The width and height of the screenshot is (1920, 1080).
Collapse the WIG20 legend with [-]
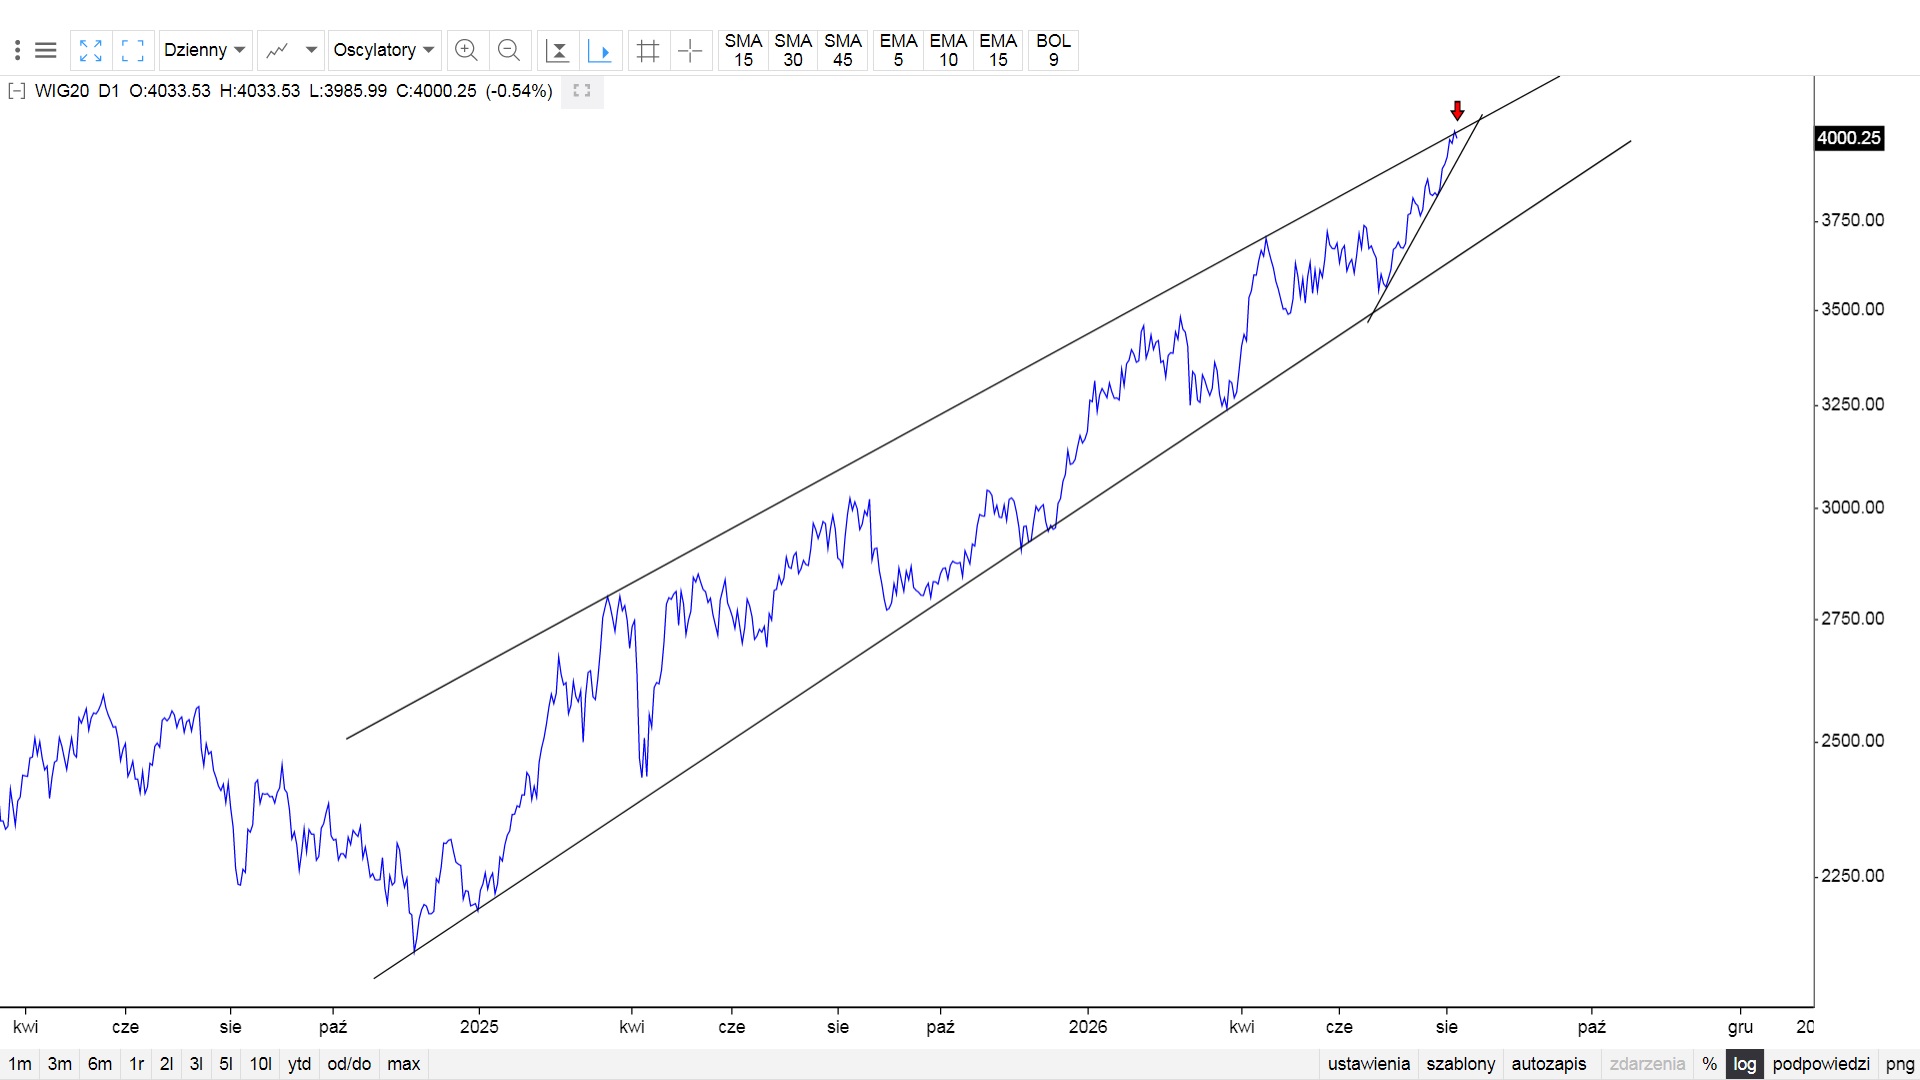pyautogui.click(x=17, y=91)
